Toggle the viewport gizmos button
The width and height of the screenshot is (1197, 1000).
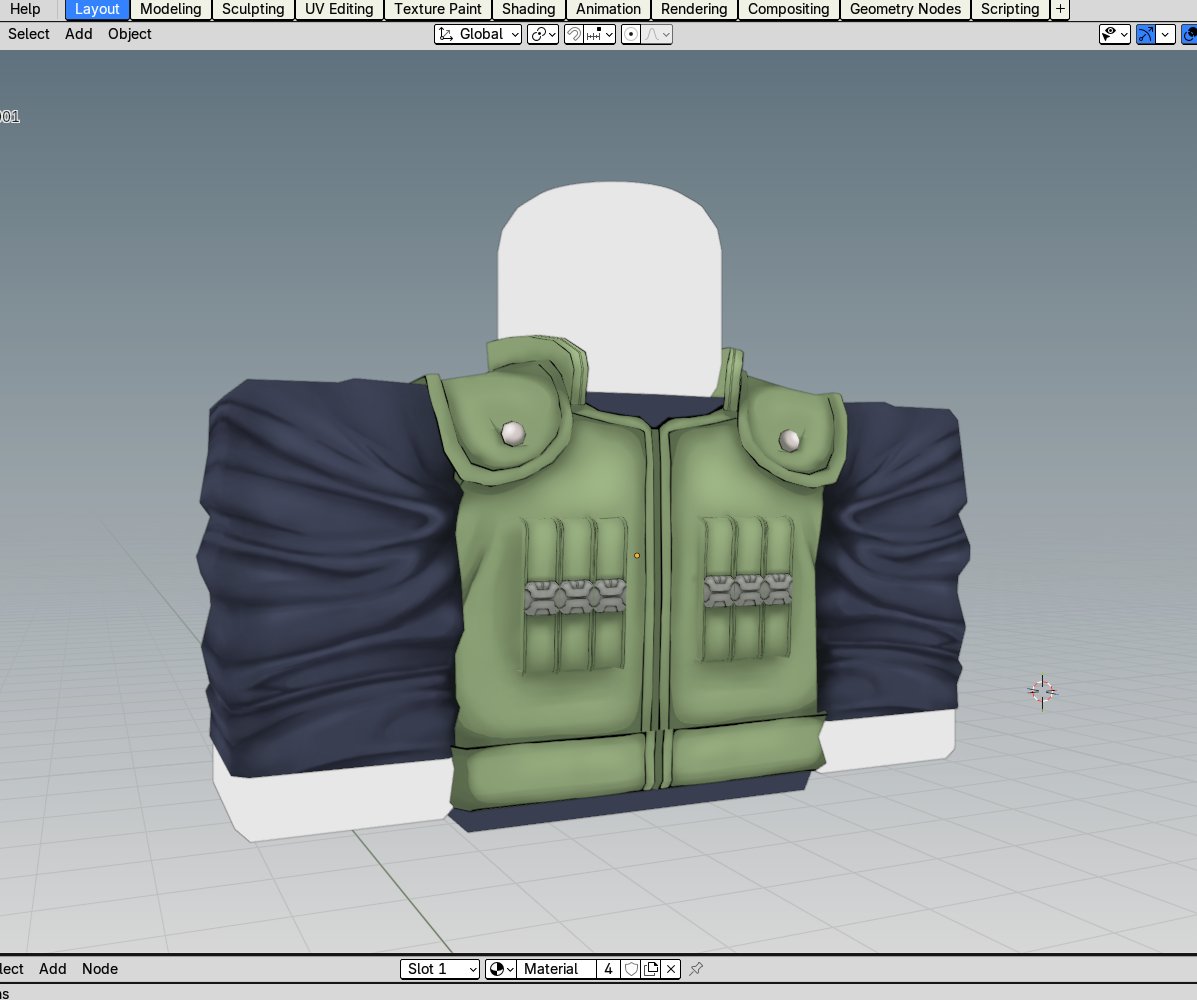click(1145, 34)
